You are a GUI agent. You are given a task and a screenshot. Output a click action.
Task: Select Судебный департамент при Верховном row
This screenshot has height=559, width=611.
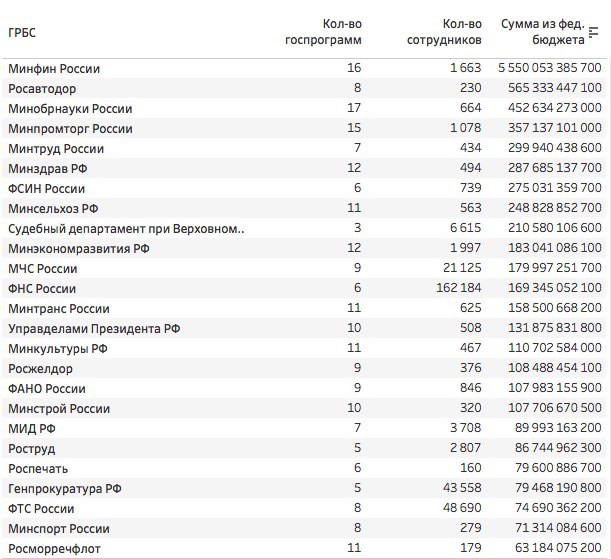[126, 229]
